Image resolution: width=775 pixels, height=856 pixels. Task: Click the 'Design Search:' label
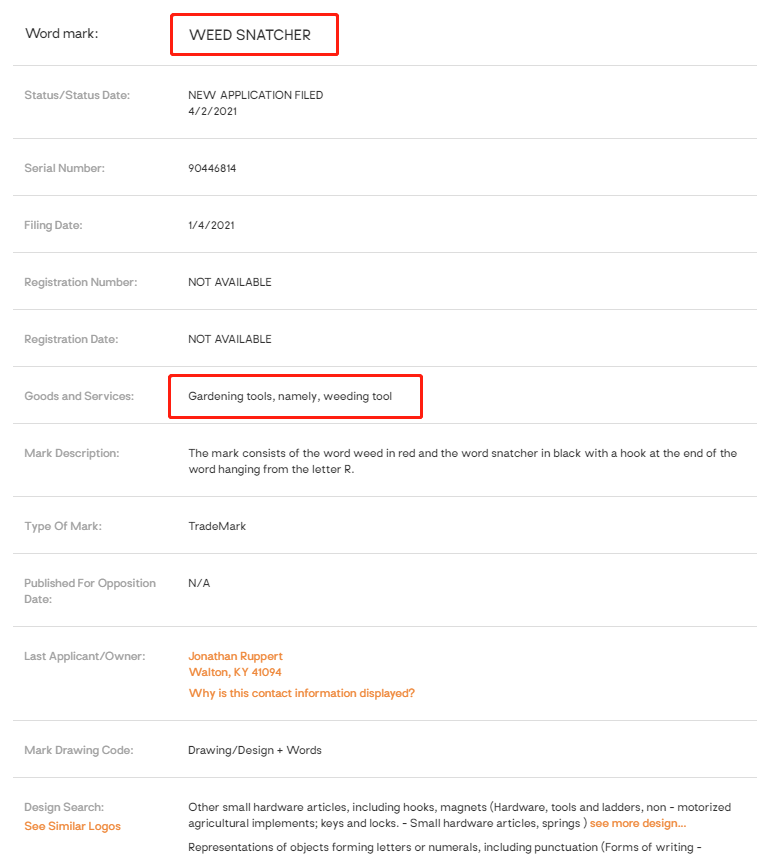(64, 807)
